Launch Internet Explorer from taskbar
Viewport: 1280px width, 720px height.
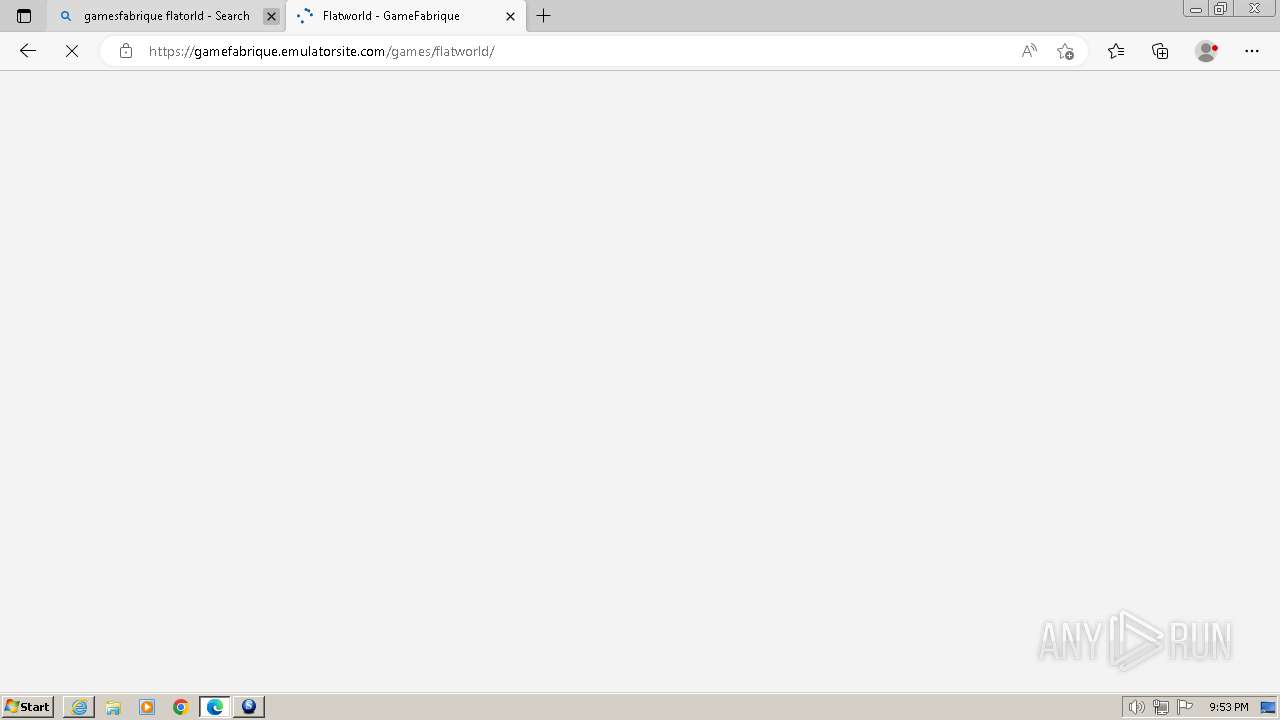pyautogui.click(x=79, y=707)
